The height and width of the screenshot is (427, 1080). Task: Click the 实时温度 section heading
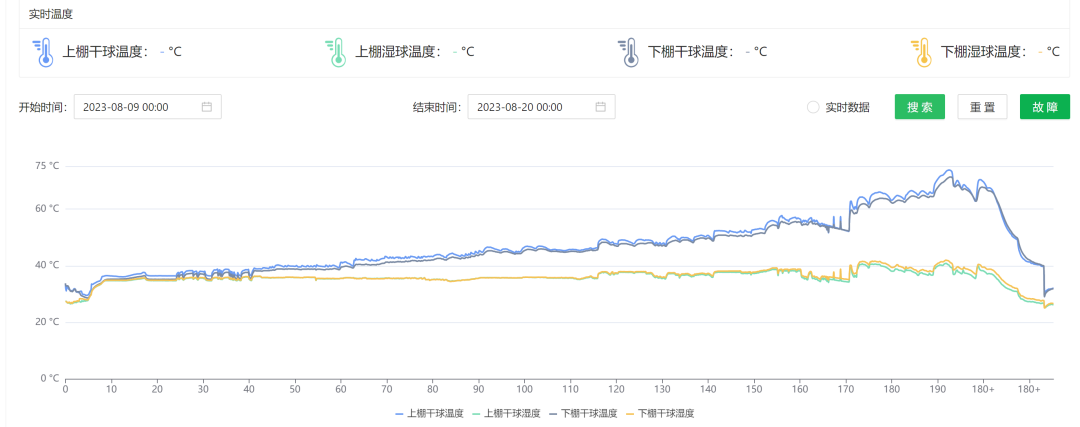(x=50, y=14)
